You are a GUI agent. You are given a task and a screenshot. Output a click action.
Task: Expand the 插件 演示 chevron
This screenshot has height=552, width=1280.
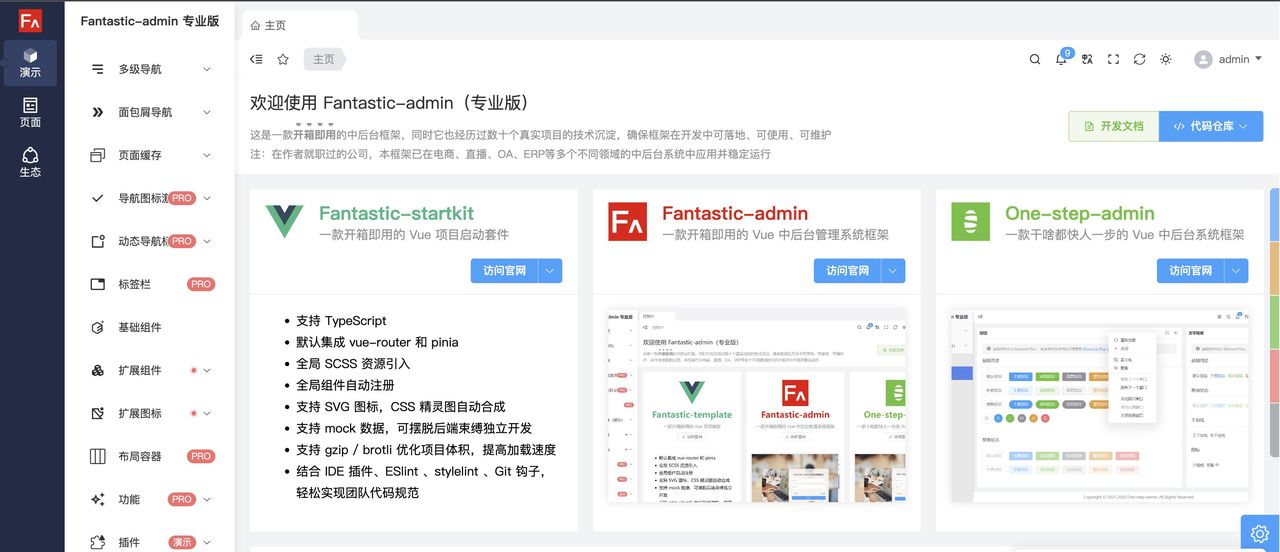click(207, 542)
